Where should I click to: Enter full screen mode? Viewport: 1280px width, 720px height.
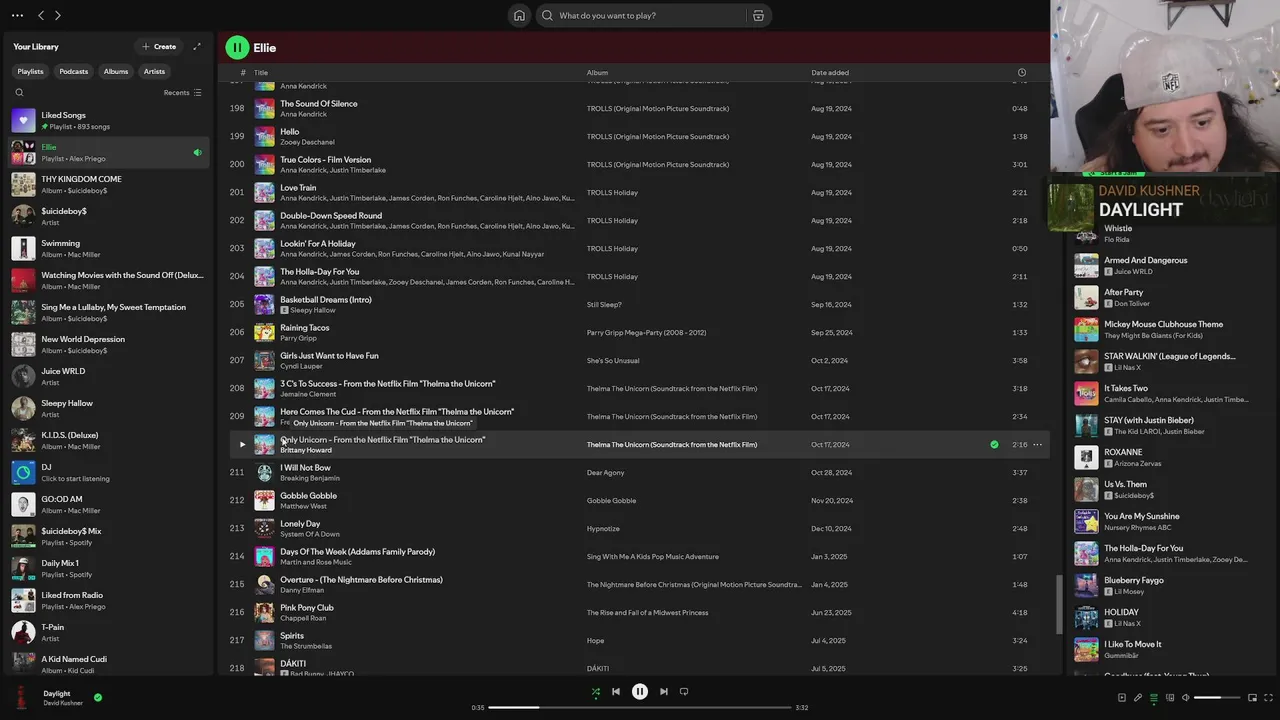1269,697
